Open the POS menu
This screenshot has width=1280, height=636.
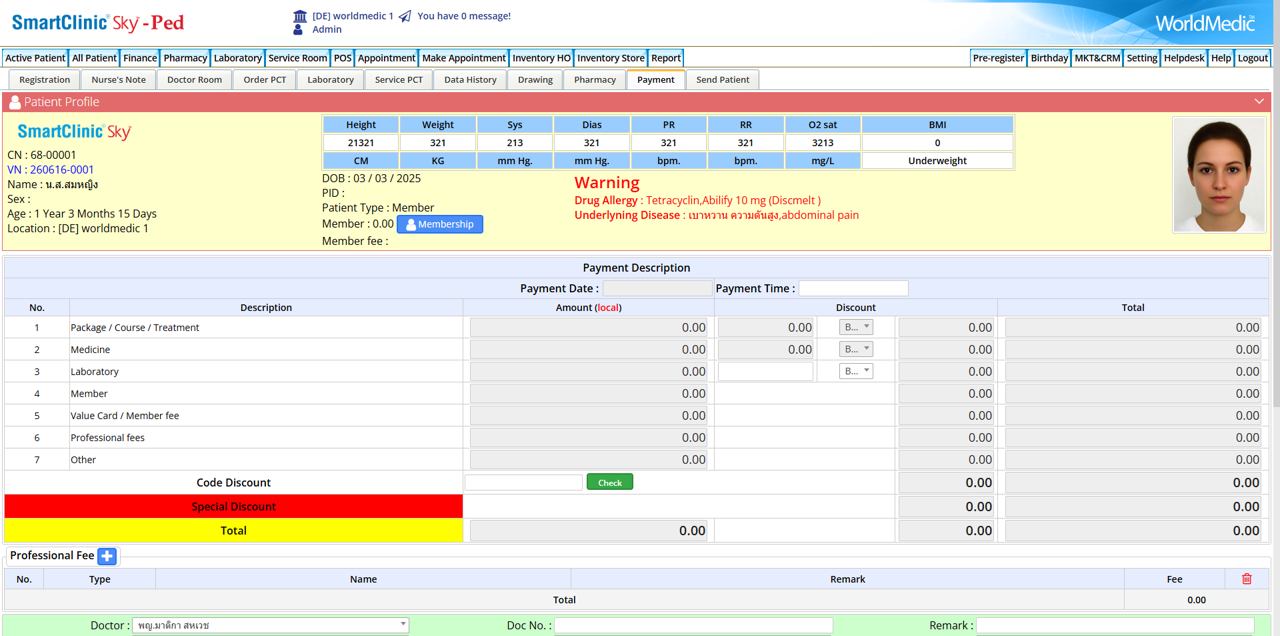tap(343, 58)
